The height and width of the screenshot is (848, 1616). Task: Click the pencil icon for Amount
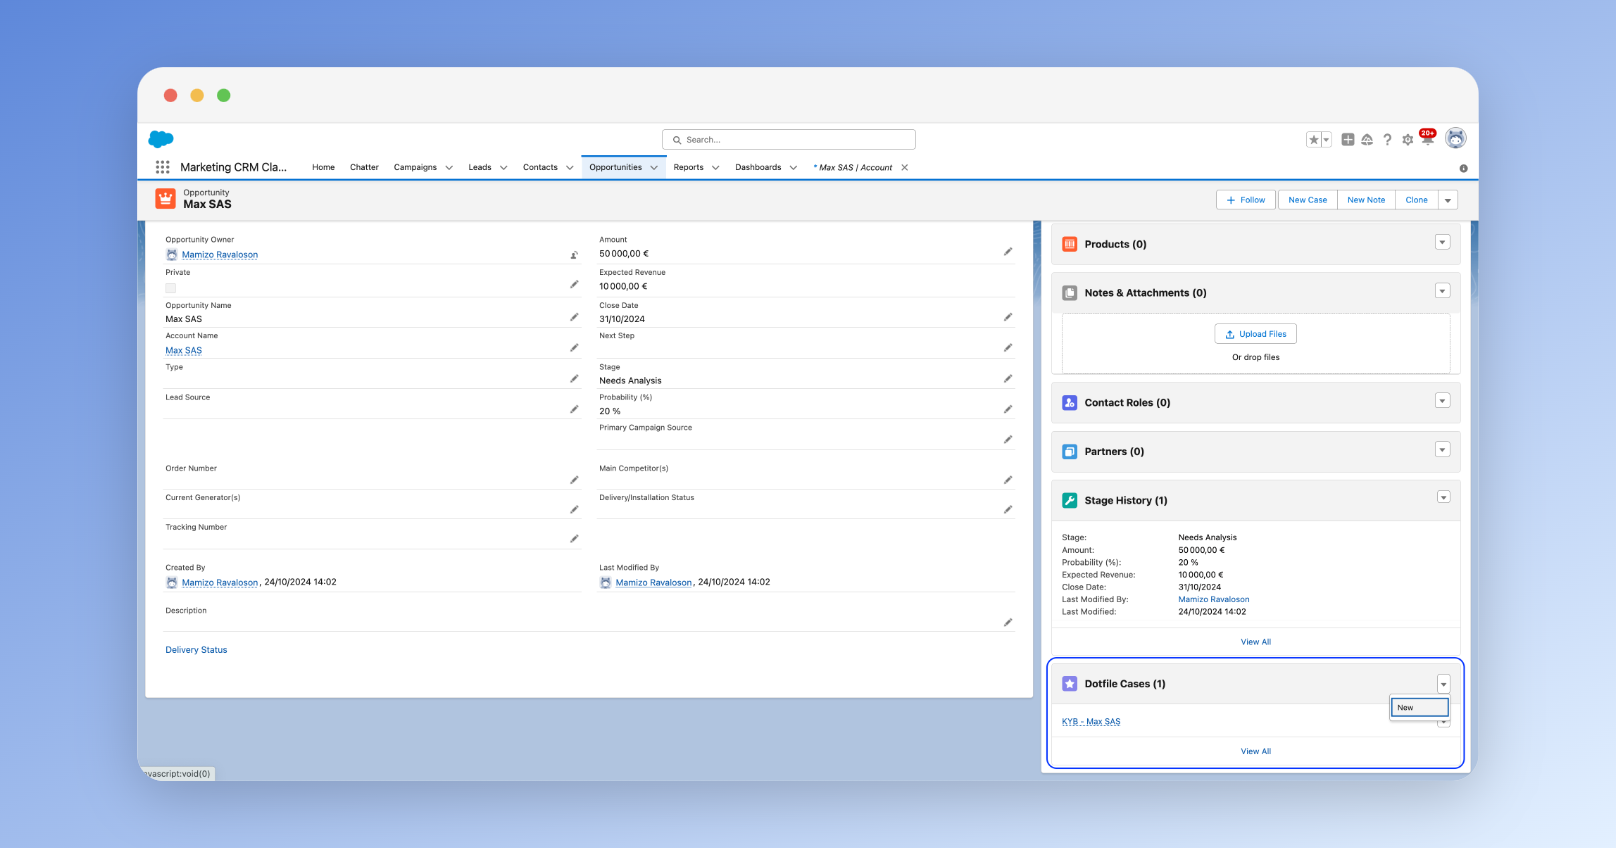(1008, 252)
